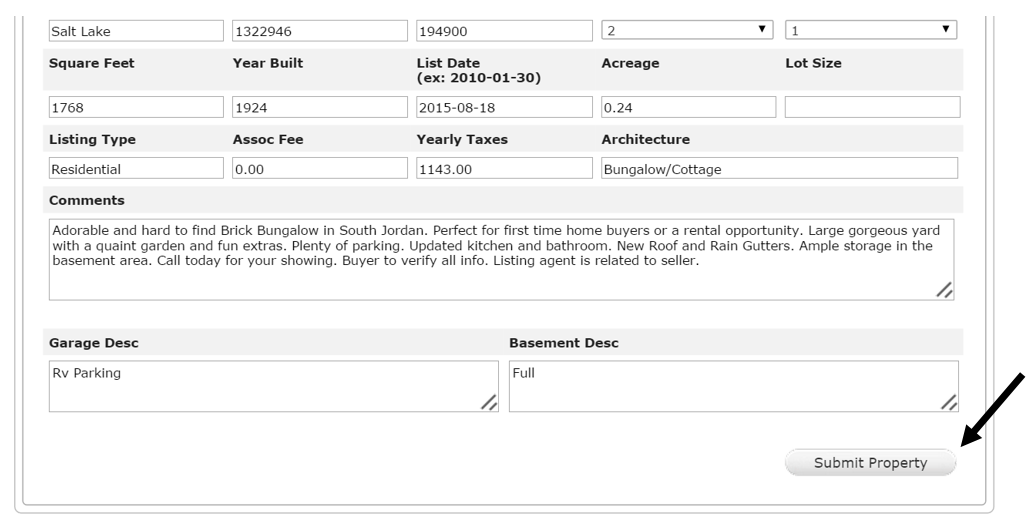
Task: Select the field containing 1322946
Action: 320,31
